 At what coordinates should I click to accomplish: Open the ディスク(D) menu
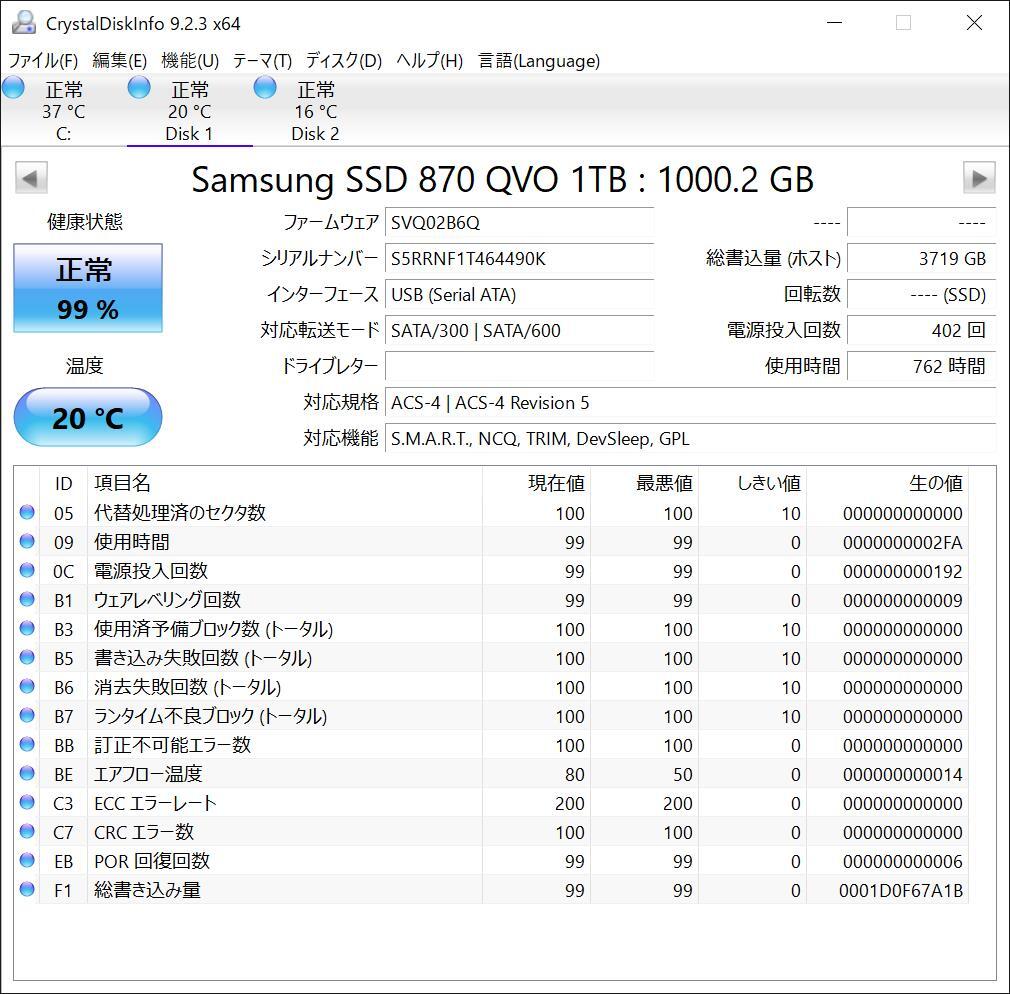[344, 61]
